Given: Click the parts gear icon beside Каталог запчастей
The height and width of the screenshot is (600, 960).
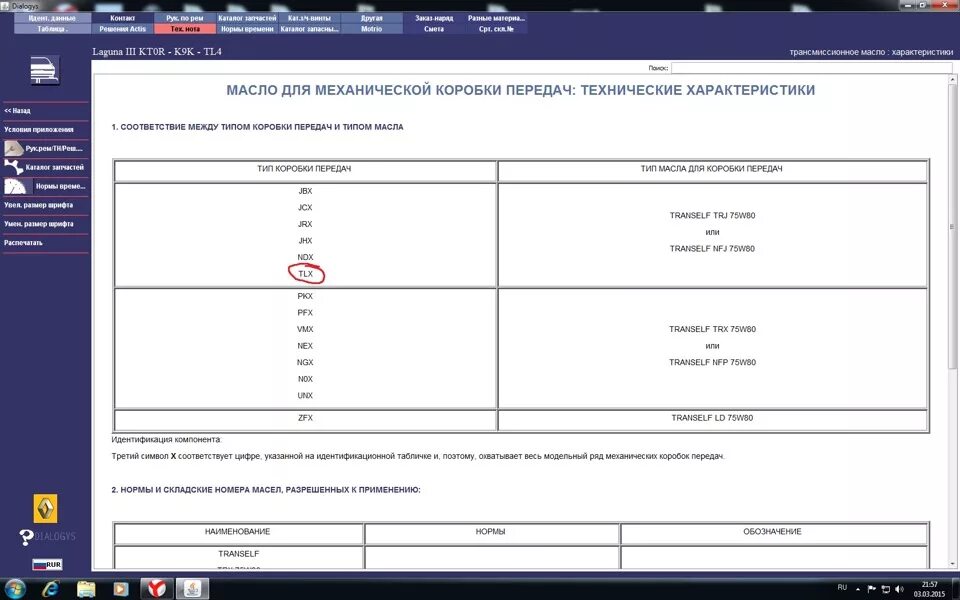Looking at the screenshot, I should 13,167.
